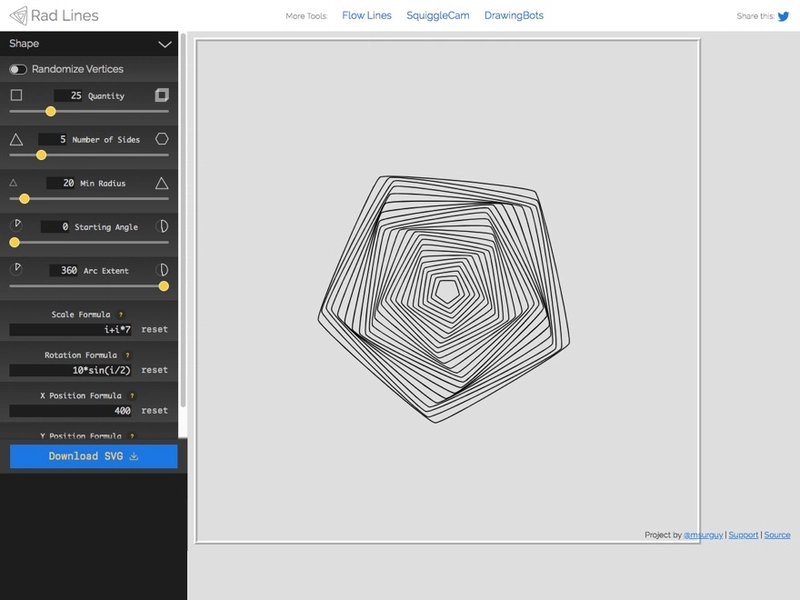Click the Scale Formula input field
This screenshot has height=600, width=800.
point(70,330)
